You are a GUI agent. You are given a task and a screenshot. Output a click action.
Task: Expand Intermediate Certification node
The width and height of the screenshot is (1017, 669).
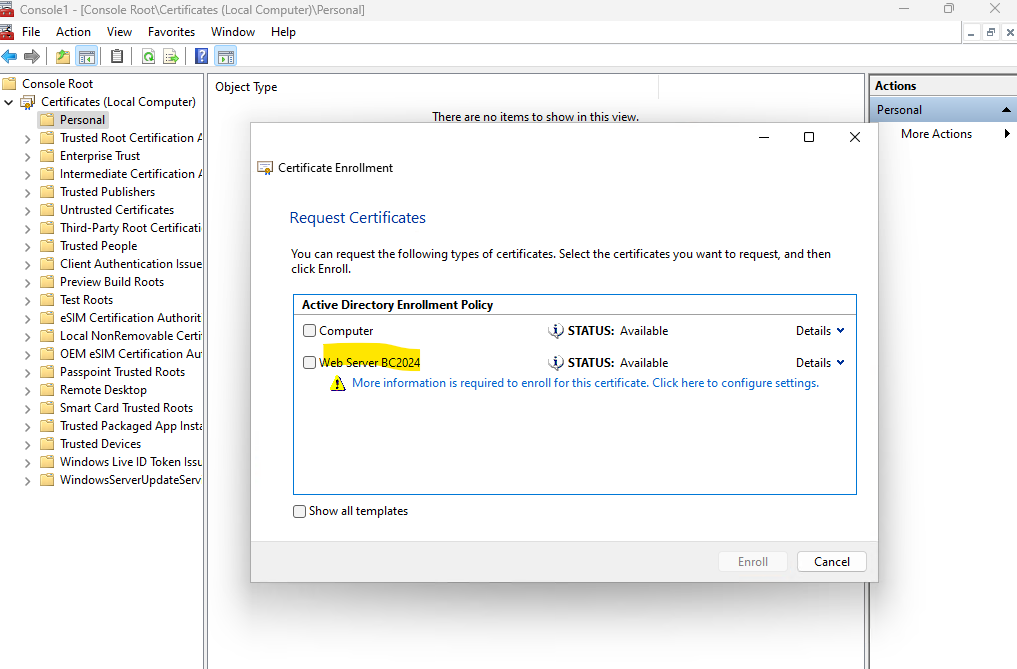pyautogui.click(x=27, y=175)
